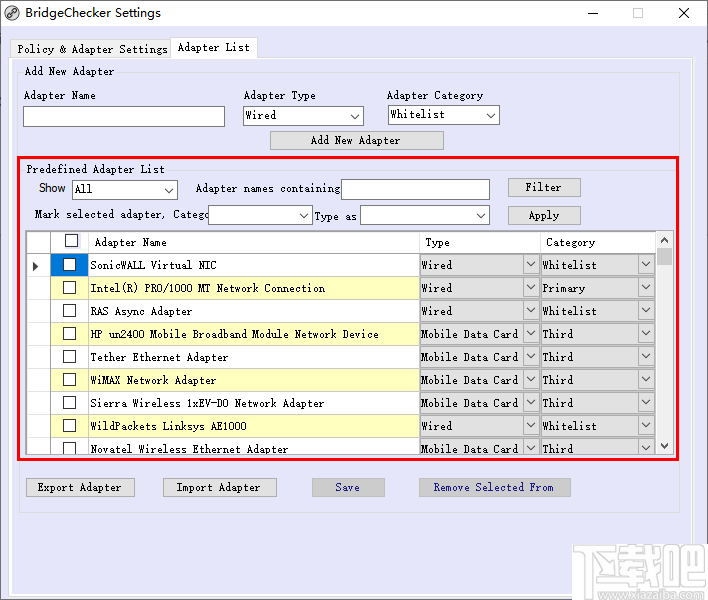Check the RAS Async Adapter checkbox
Image resolution: width=708 pixels, height=600 pixels.
click(x=69, y=311)
